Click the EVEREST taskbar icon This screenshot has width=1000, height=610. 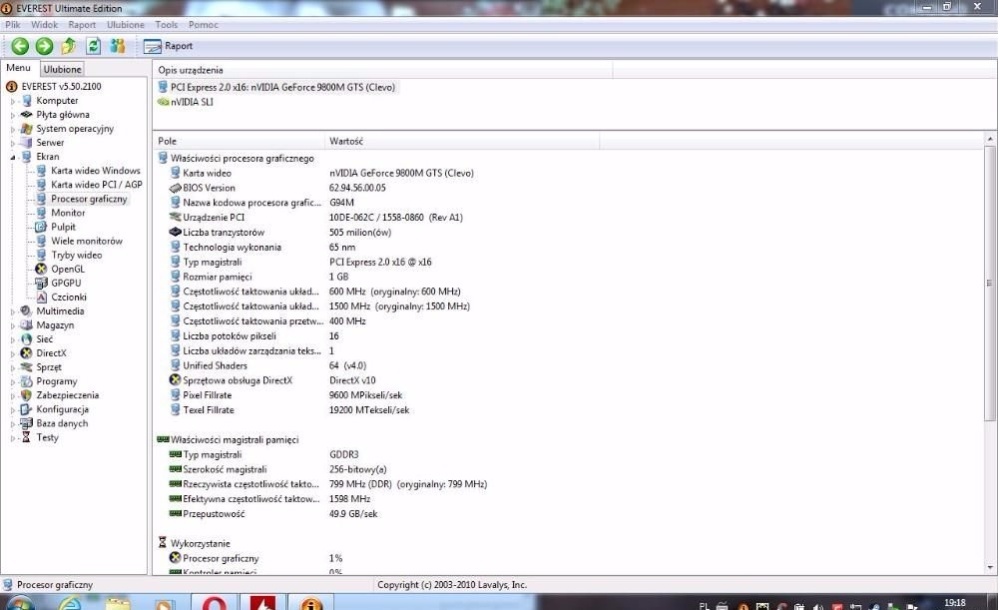pos(311,602)
